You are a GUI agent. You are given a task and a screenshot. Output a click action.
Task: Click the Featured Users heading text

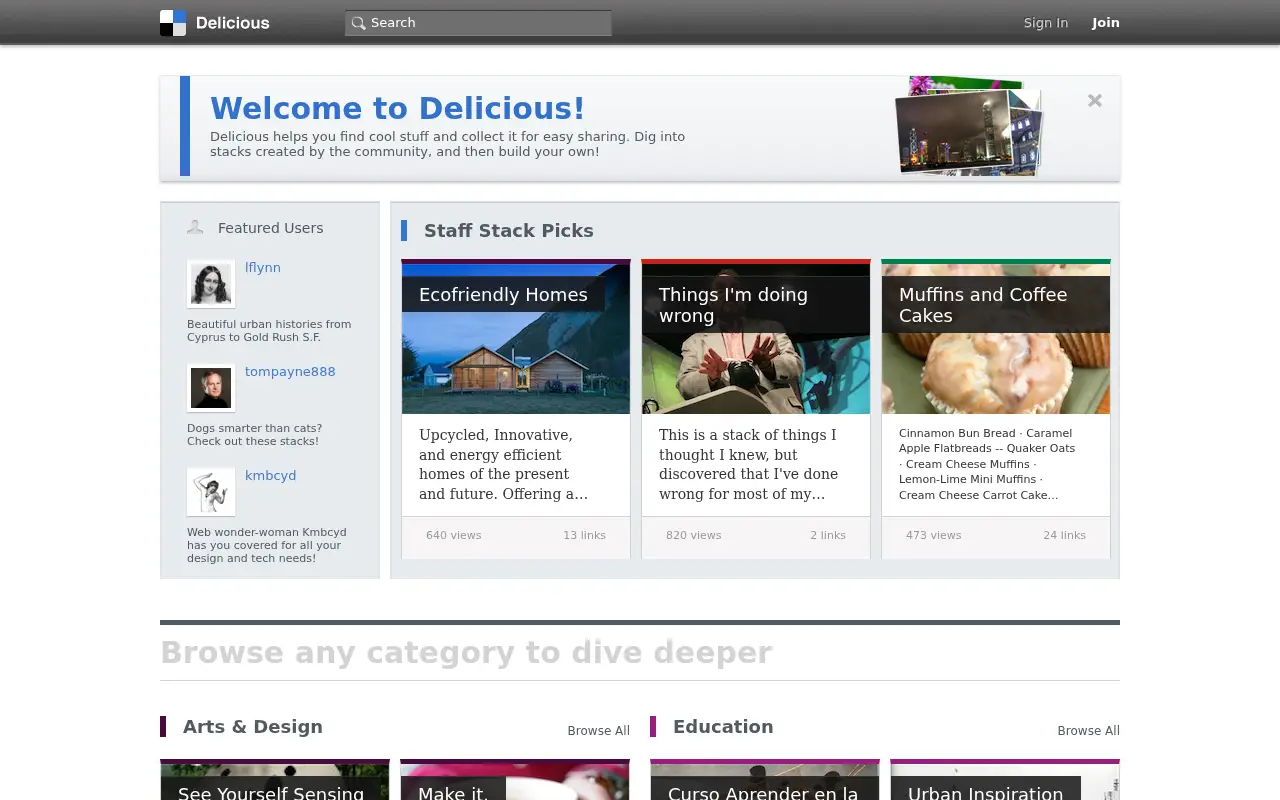point(270,228)
